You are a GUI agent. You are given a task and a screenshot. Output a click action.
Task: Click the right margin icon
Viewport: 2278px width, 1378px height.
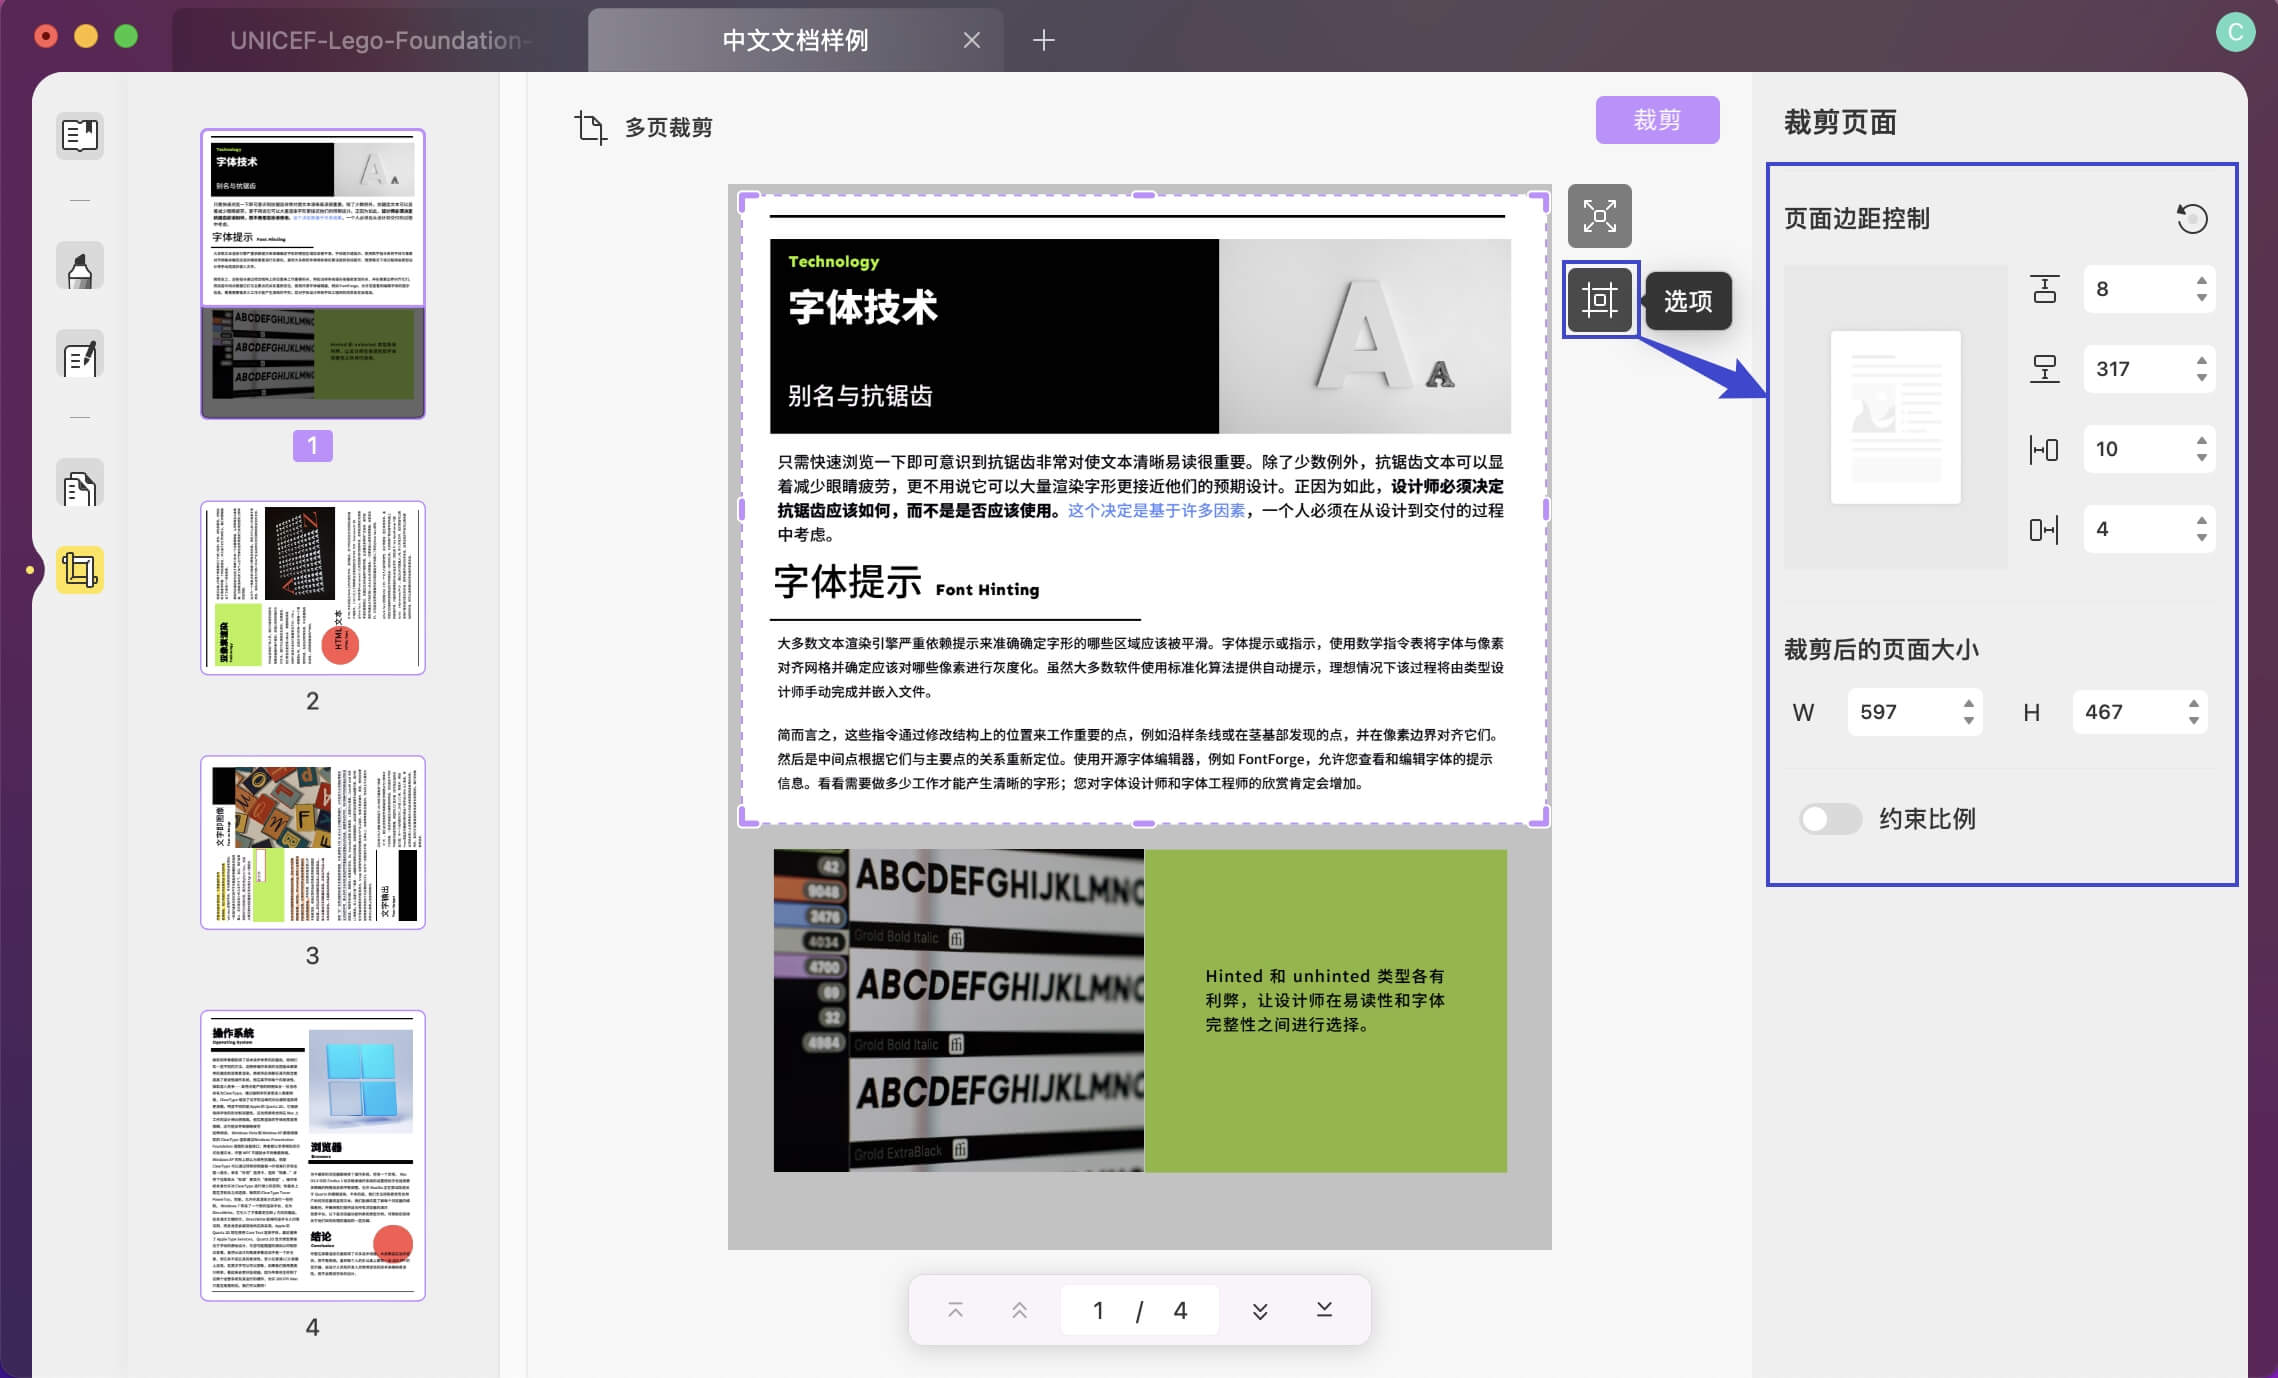(2044, 529)
